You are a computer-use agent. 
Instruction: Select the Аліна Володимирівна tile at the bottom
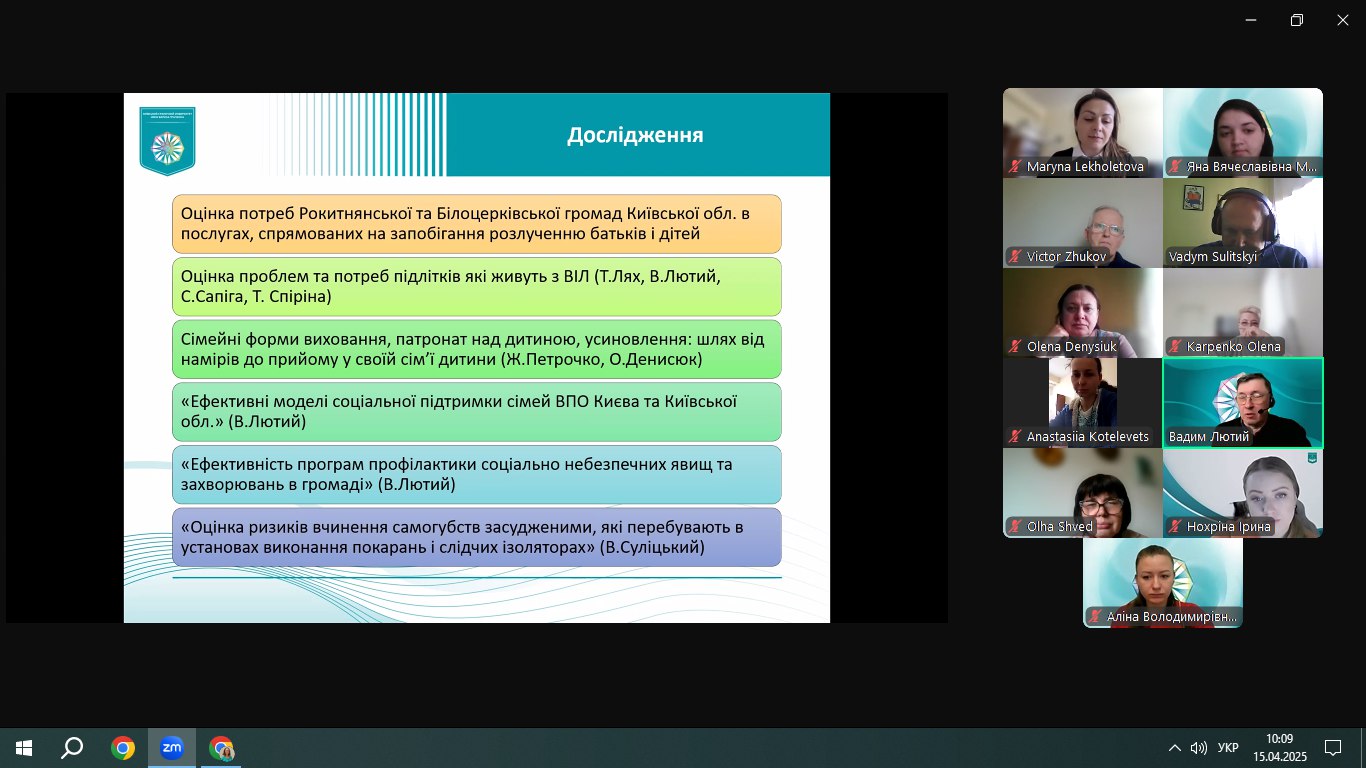[x=1163, y=582]
